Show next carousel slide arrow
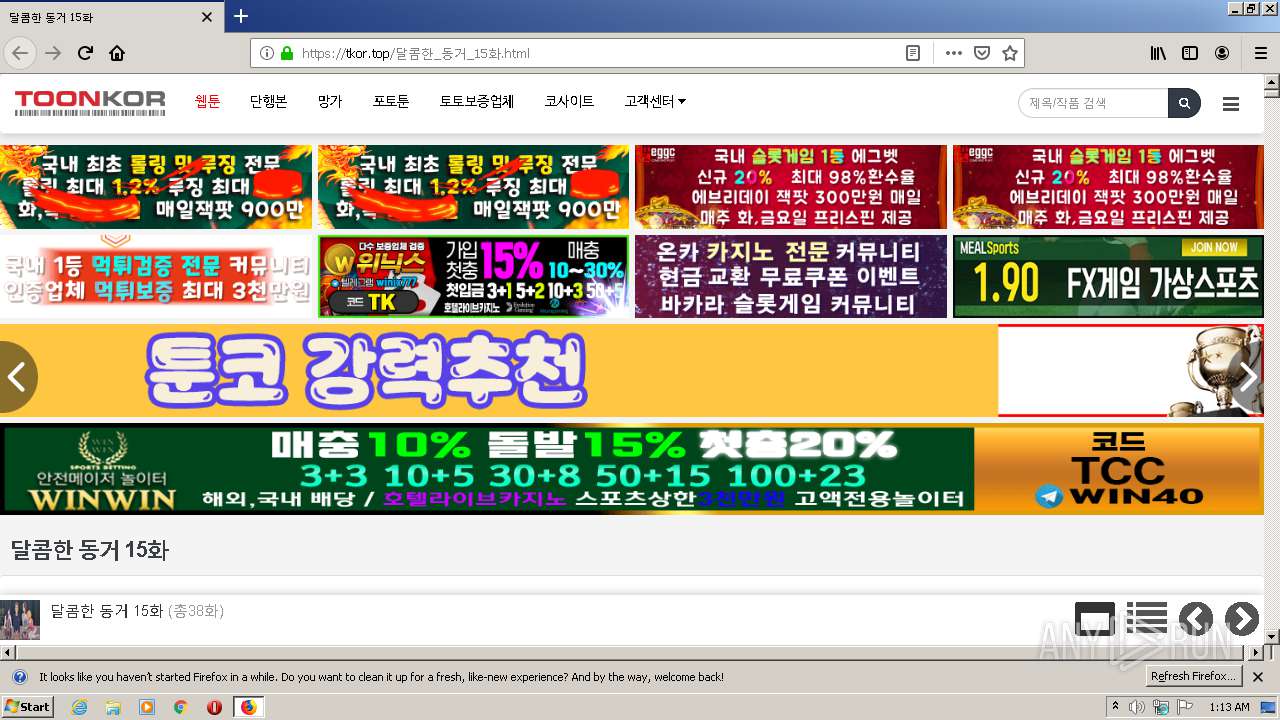This screenshot has height=720, width=1280. tap(1247, 377)
